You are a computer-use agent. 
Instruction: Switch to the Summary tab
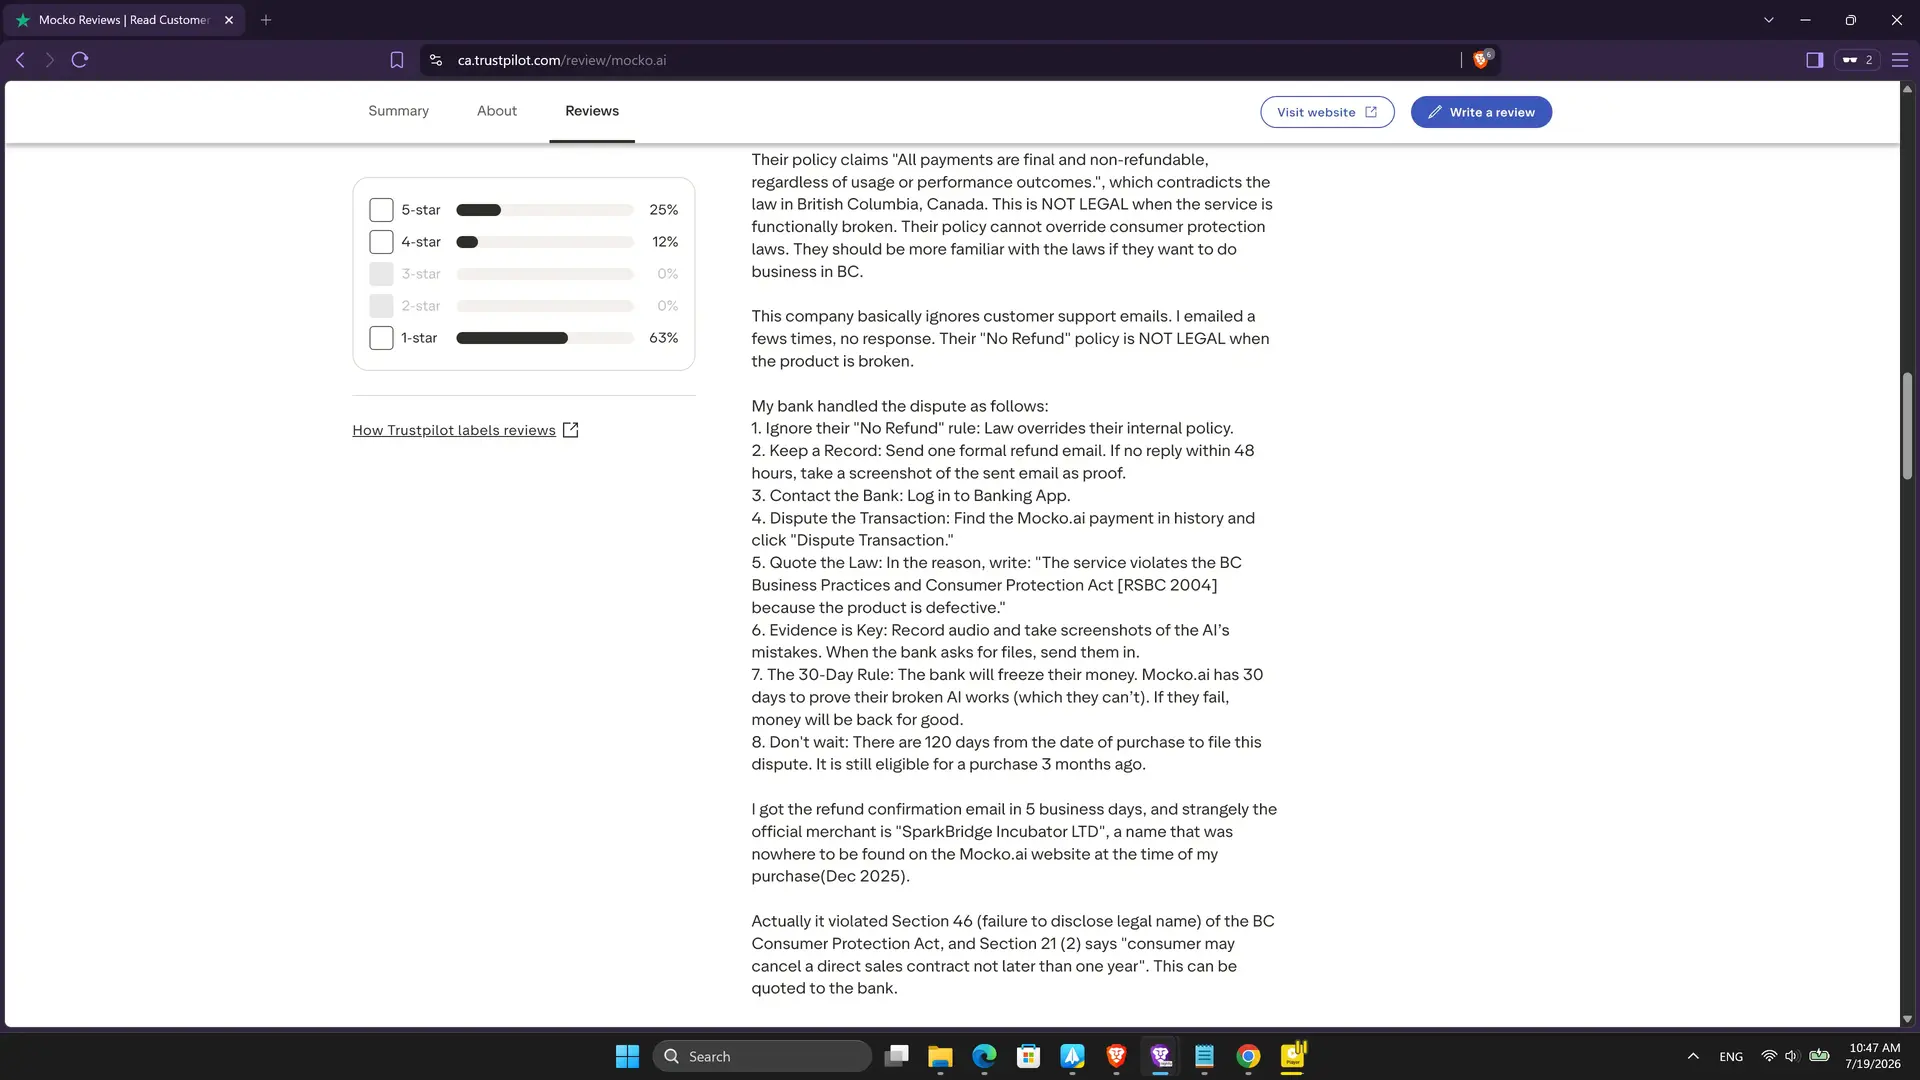click(x=398, y=111)
